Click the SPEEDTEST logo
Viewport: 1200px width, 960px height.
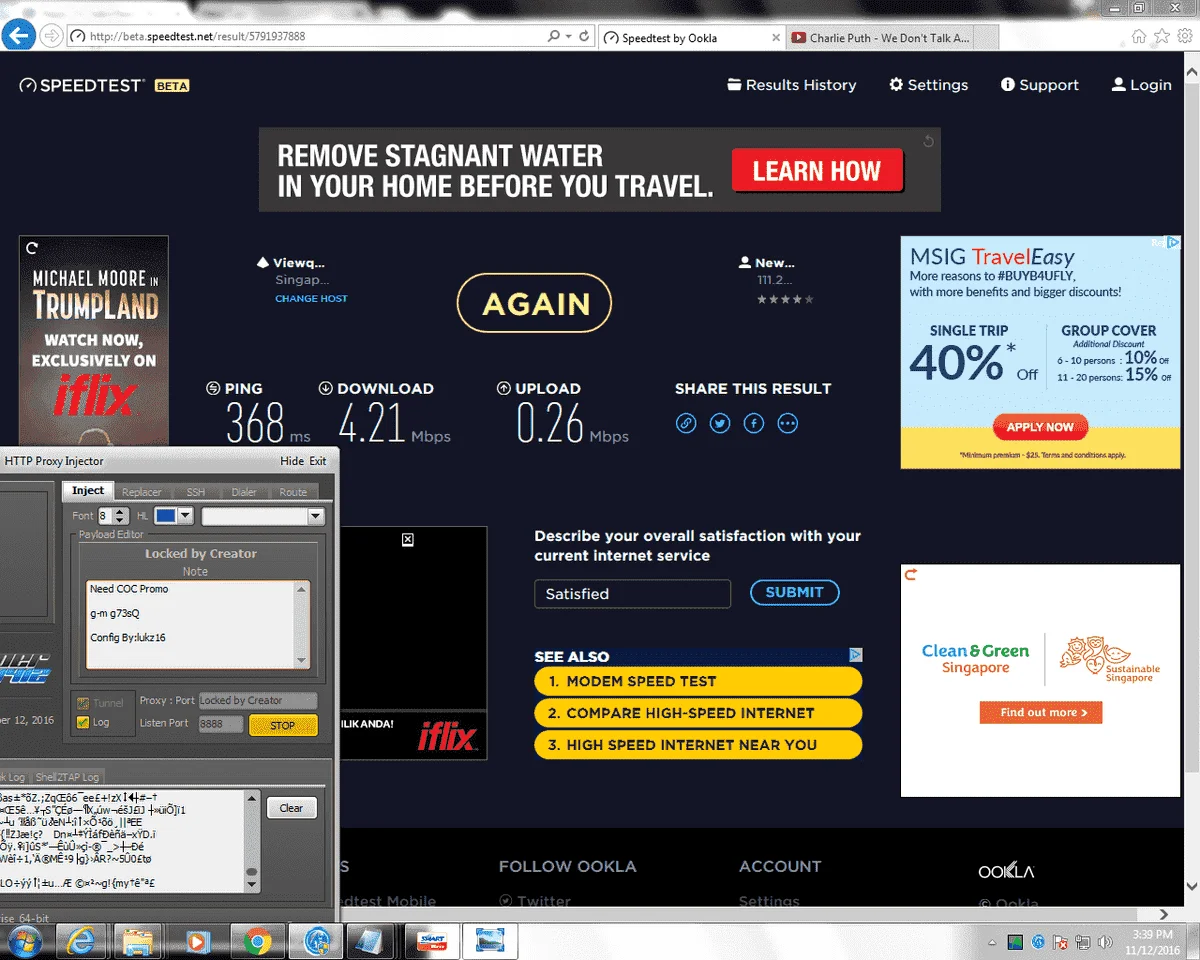83,85
